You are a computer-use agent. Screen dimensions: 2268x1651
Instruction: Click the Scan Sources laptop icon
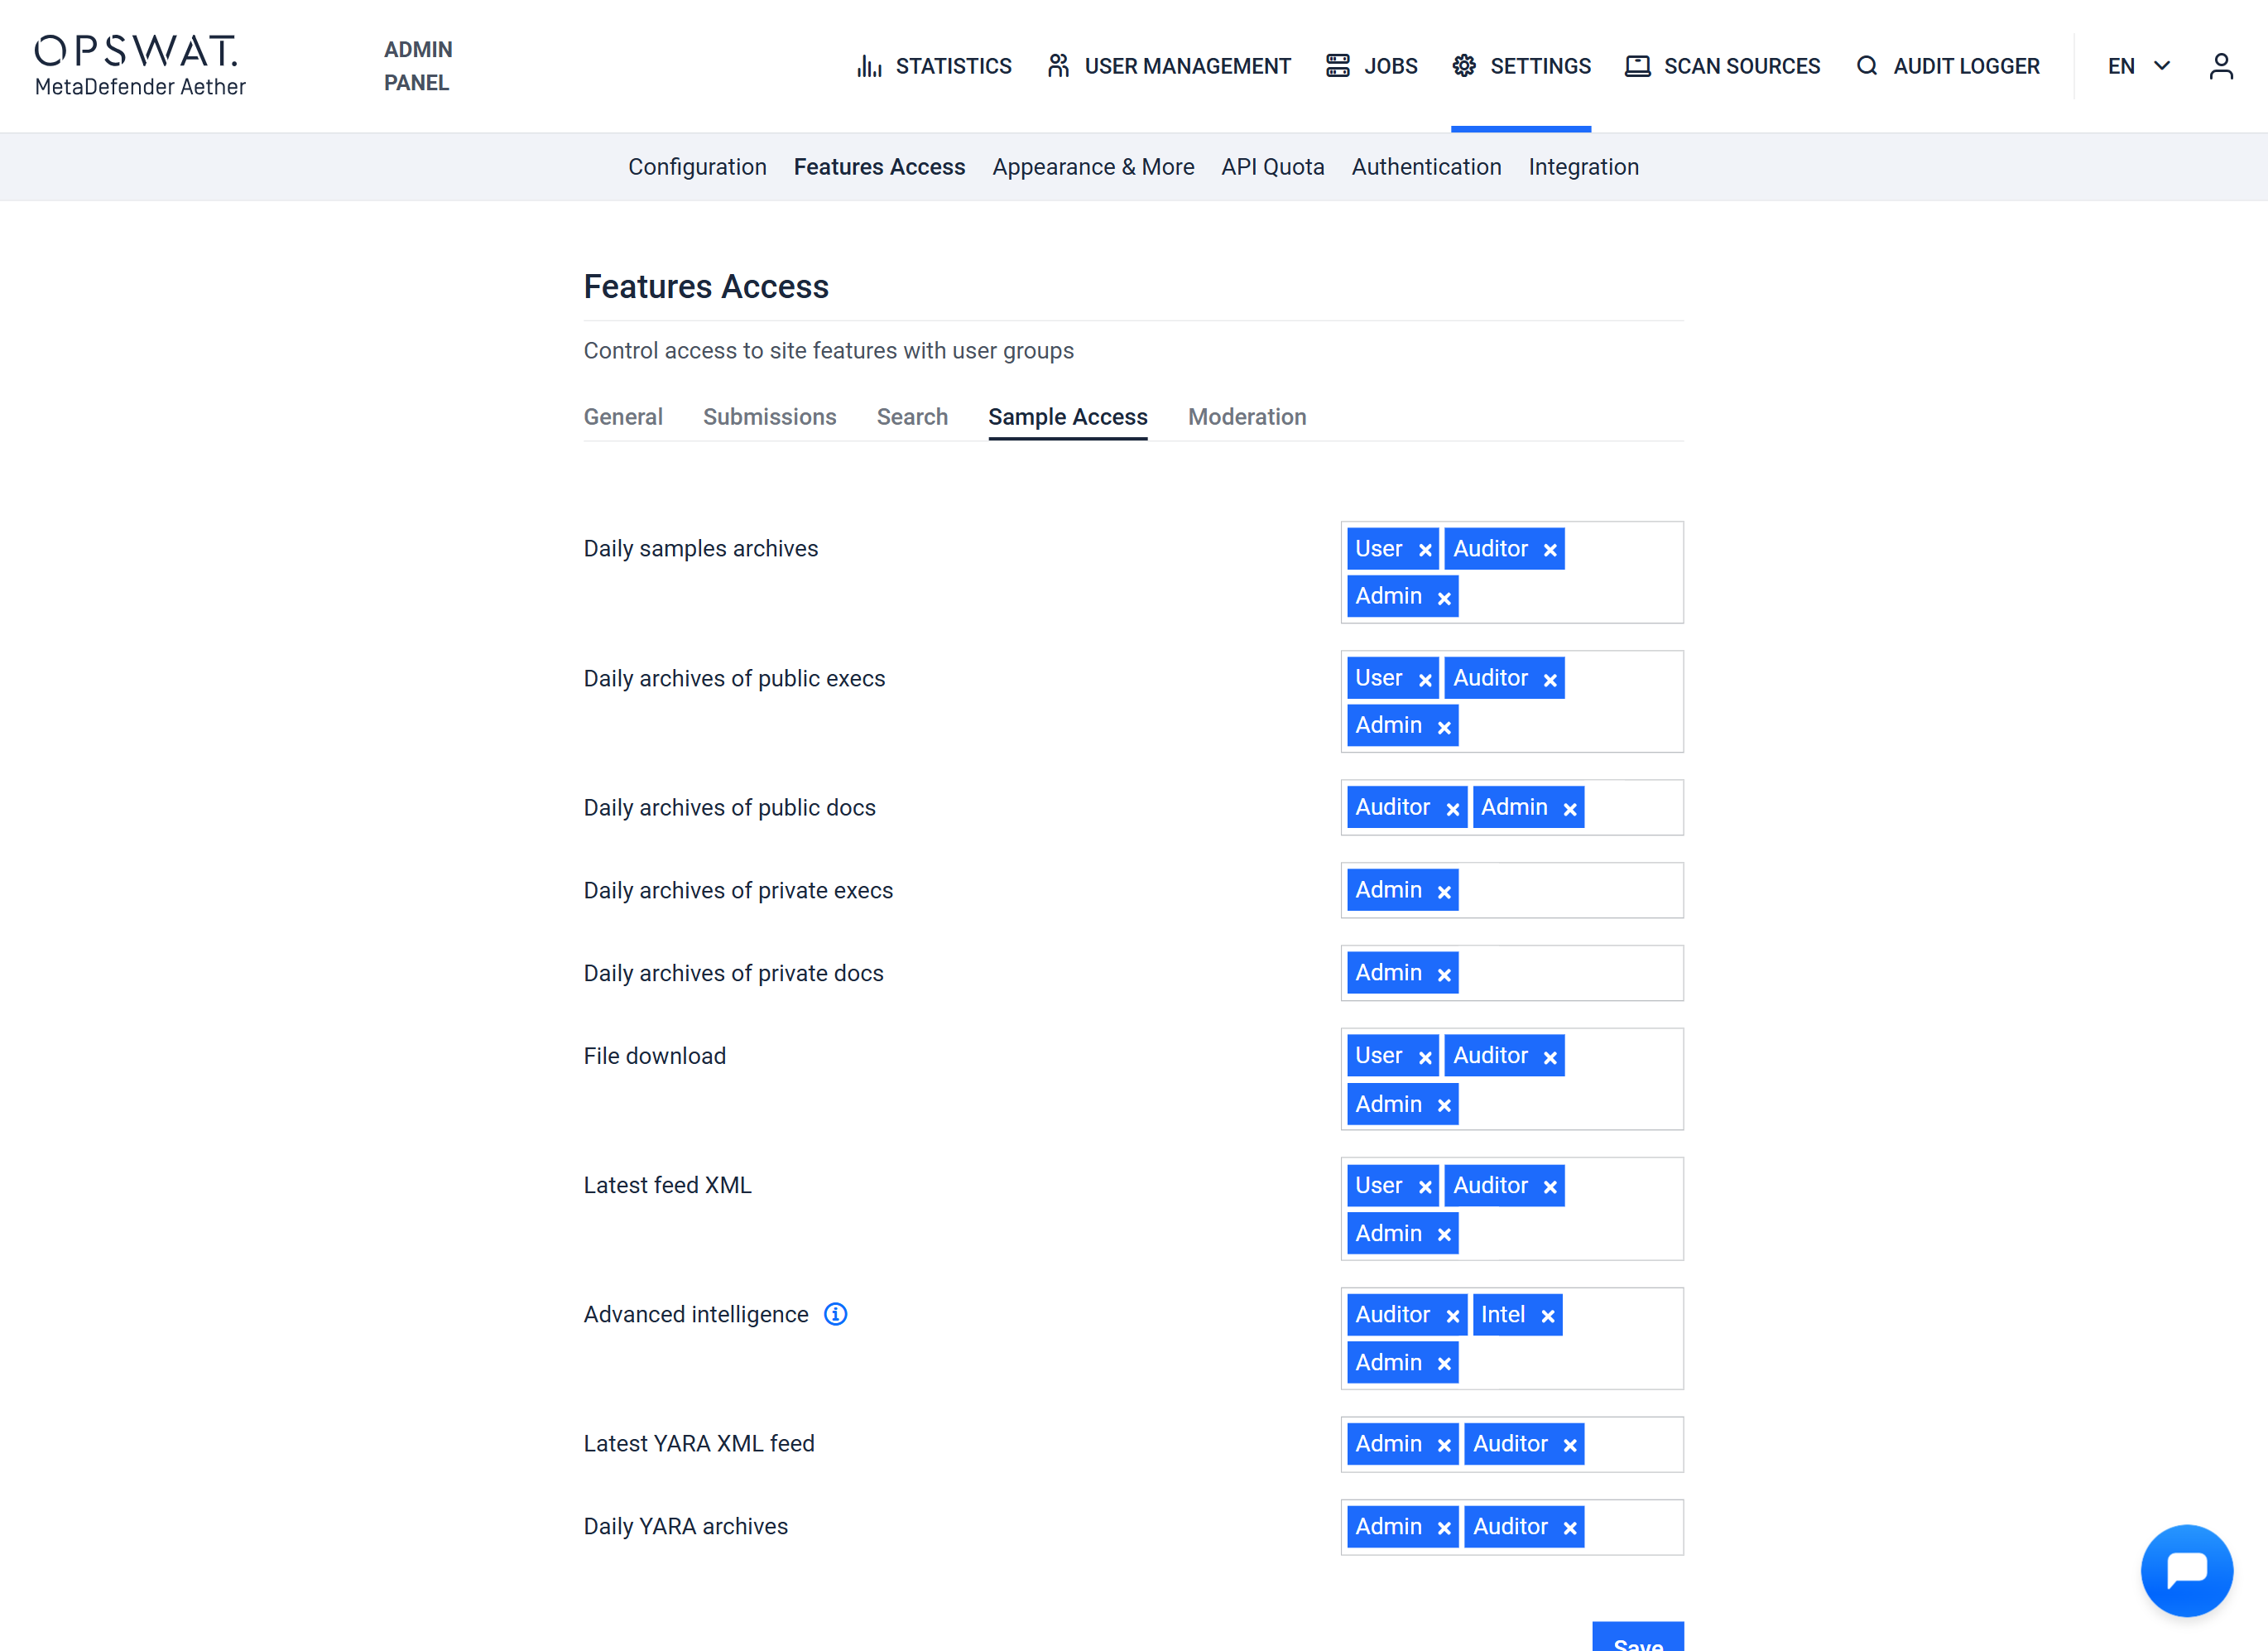(x=1636, y=66)
